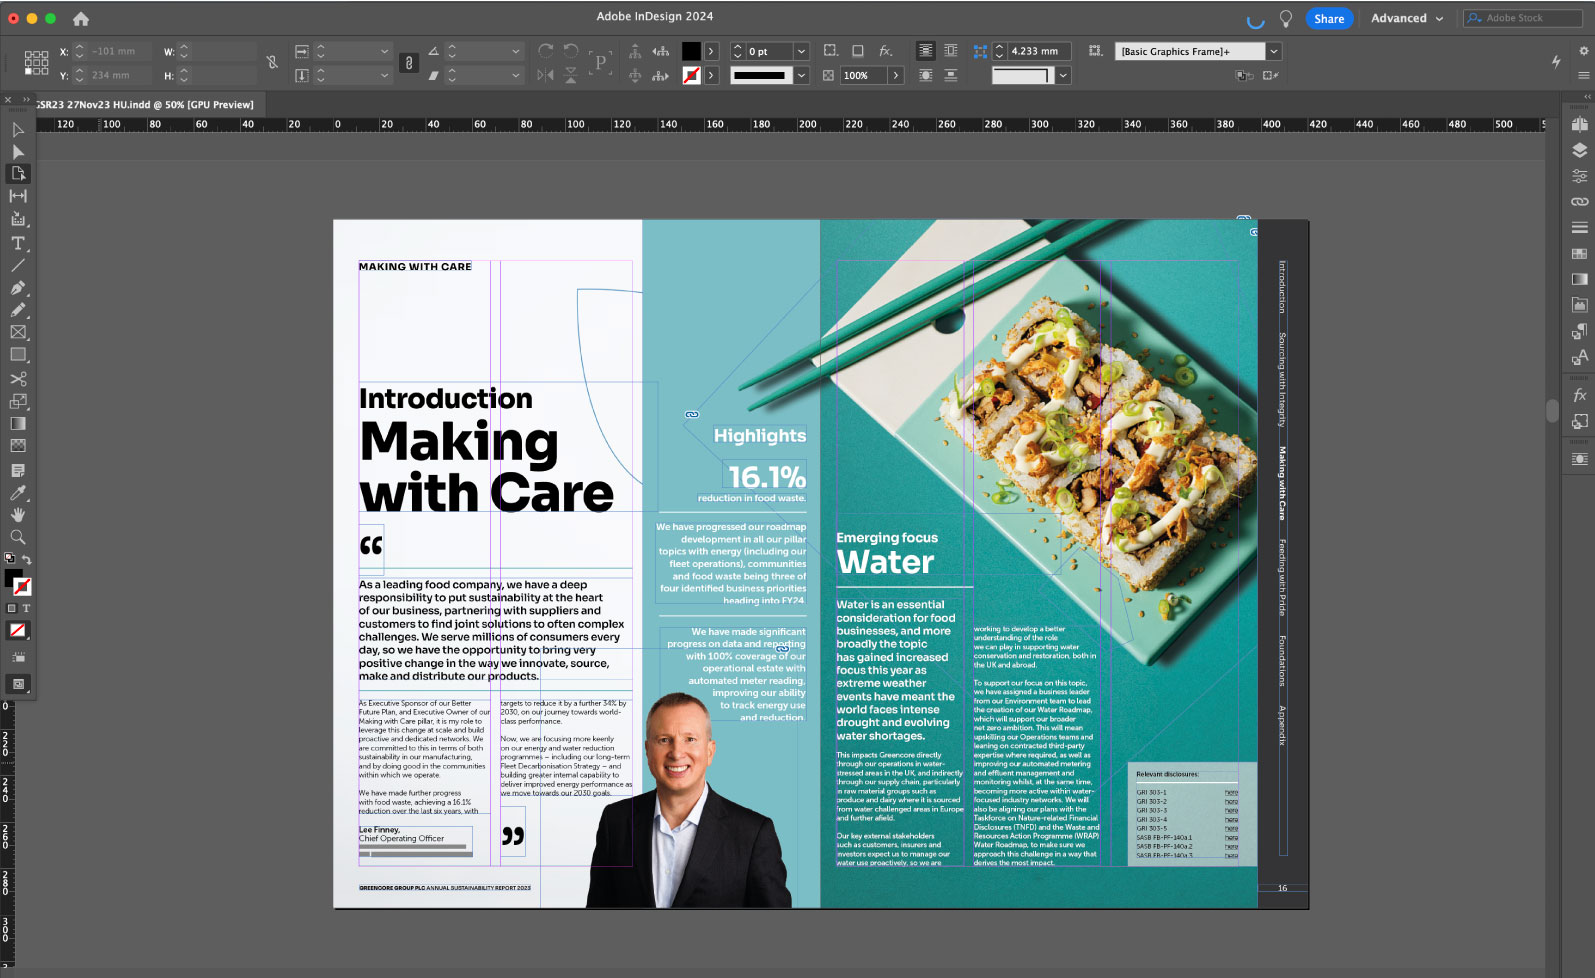
Task: Select the Pencil tool
Action: [18, 310]
